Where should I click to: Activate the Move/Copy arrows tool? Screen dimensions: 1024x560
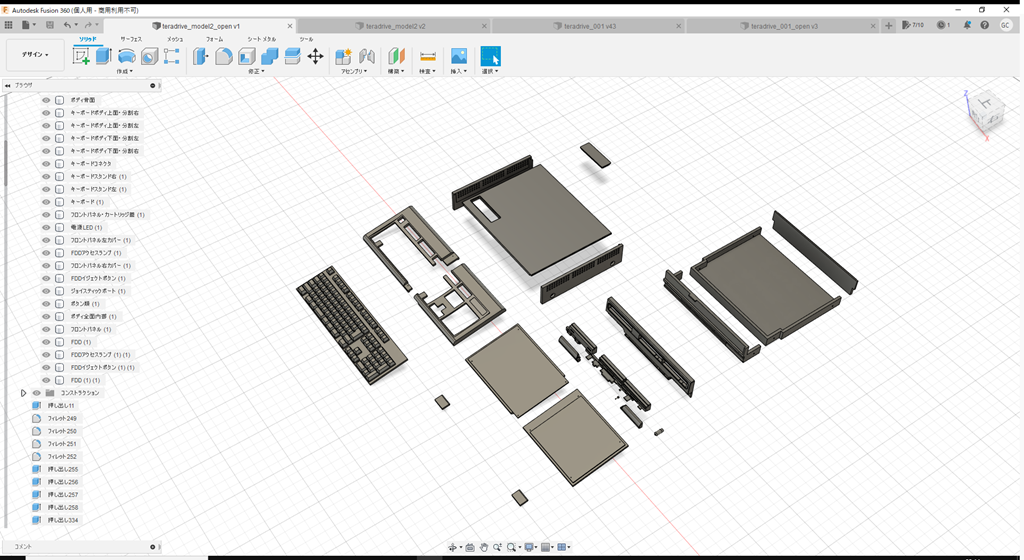point(315,57)
